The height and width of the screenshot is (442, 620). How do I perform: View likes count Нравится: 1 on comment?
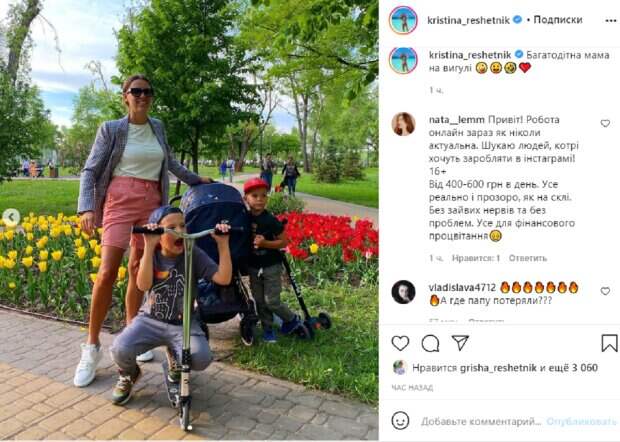(x=476, y=258)
